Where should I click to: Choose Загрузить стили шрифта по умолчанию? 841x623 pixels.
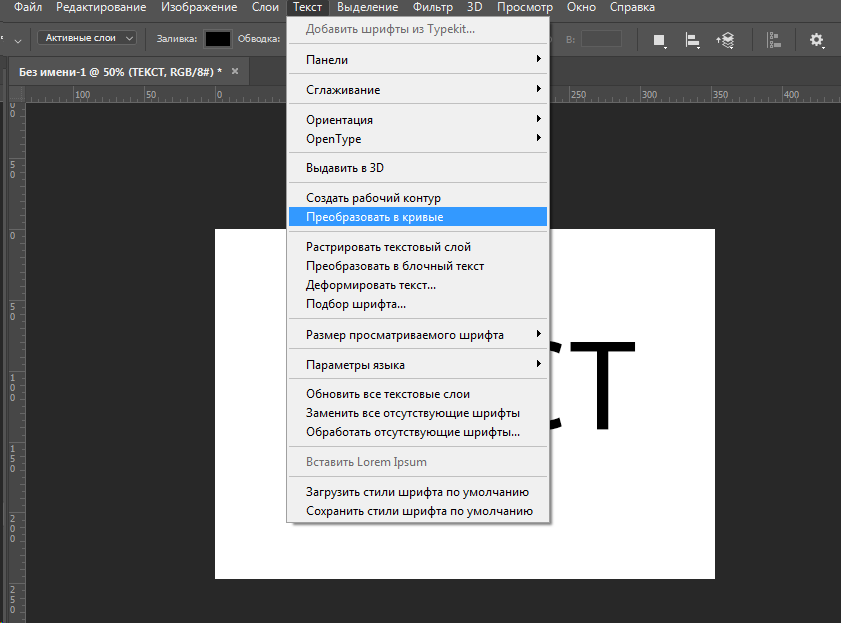[x=418, y=492]
